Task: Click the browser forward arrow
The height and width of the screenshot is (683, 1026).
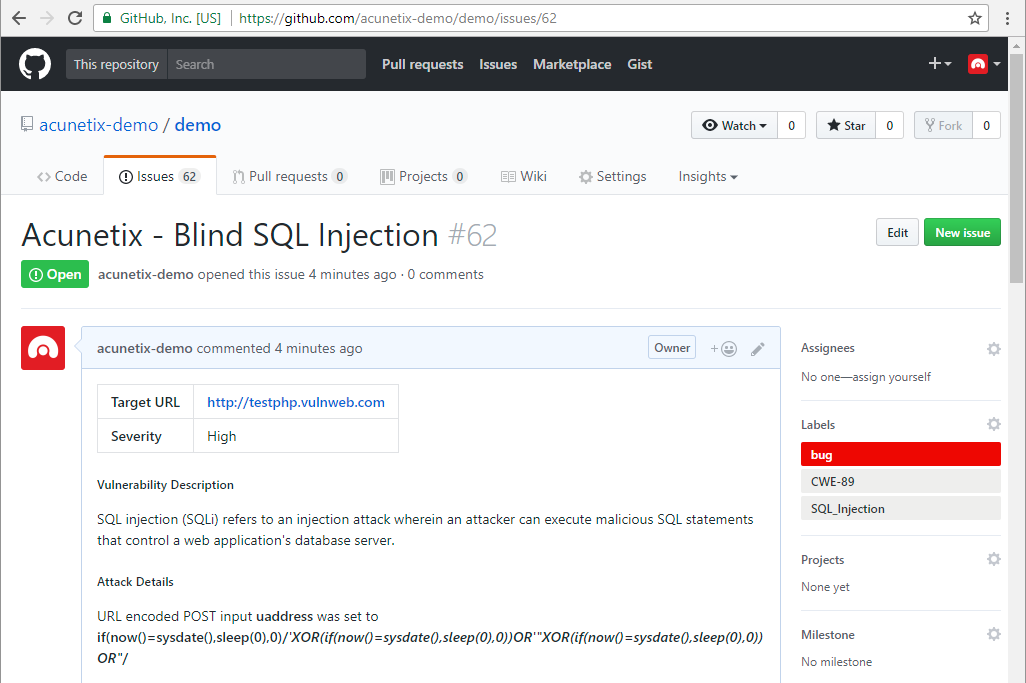Action: 47,18
